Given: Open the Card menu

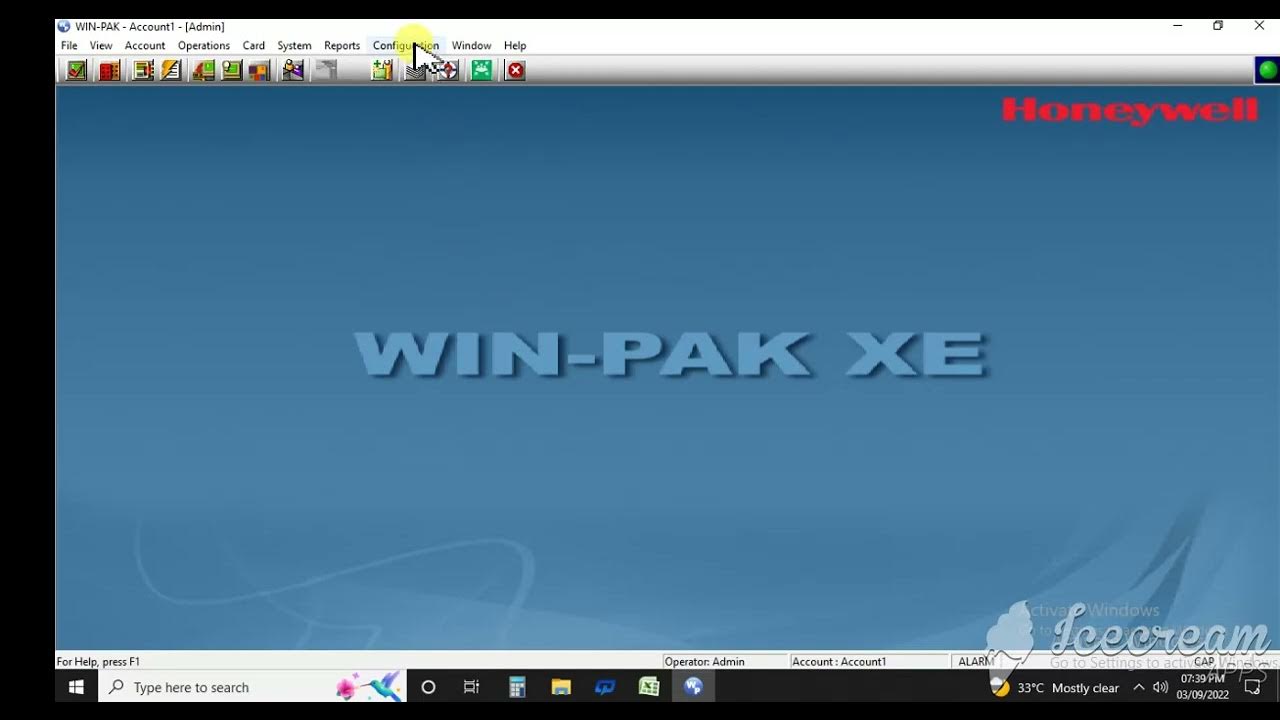Looking at the screenshot, I should tap(254, 45).
